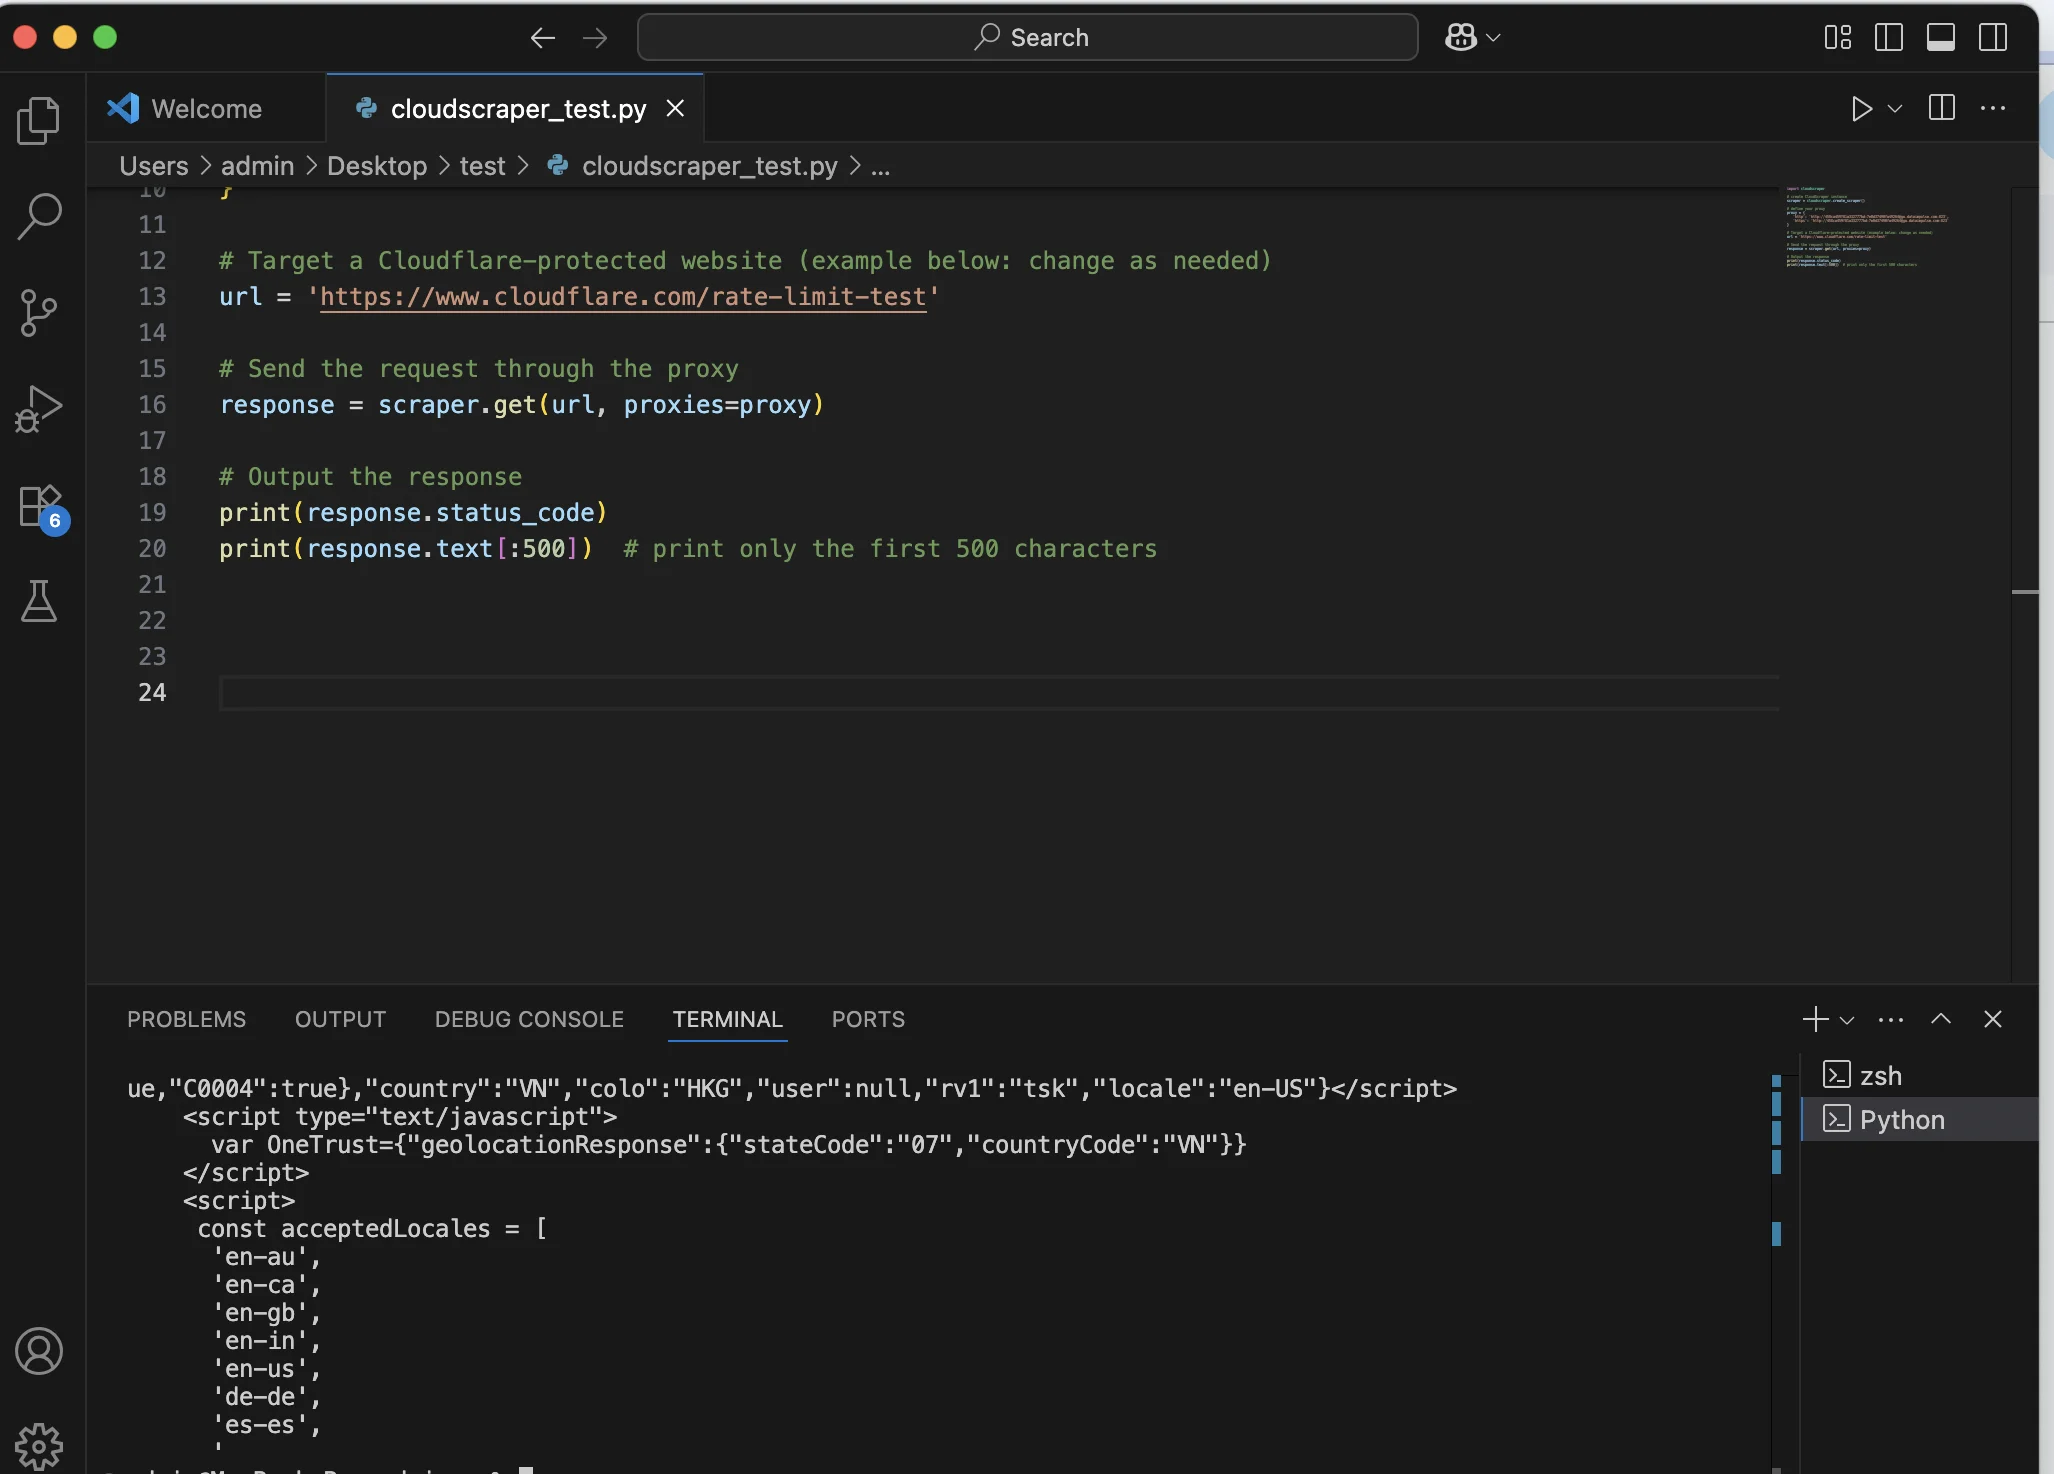
Task: Open Manage gear settings menu
Action: pyautogui.click(x=39, y=1446)
